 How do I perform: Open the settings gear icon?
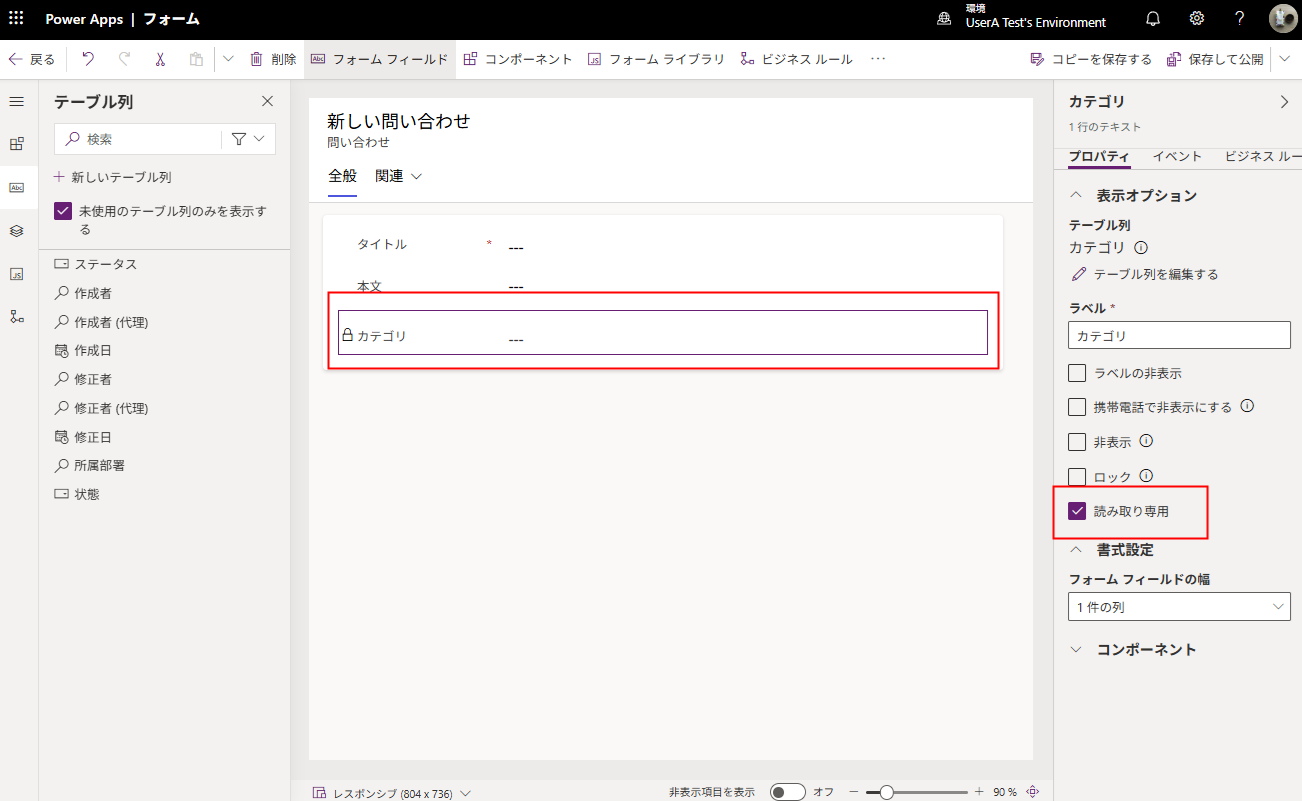tap(1196, 19)
